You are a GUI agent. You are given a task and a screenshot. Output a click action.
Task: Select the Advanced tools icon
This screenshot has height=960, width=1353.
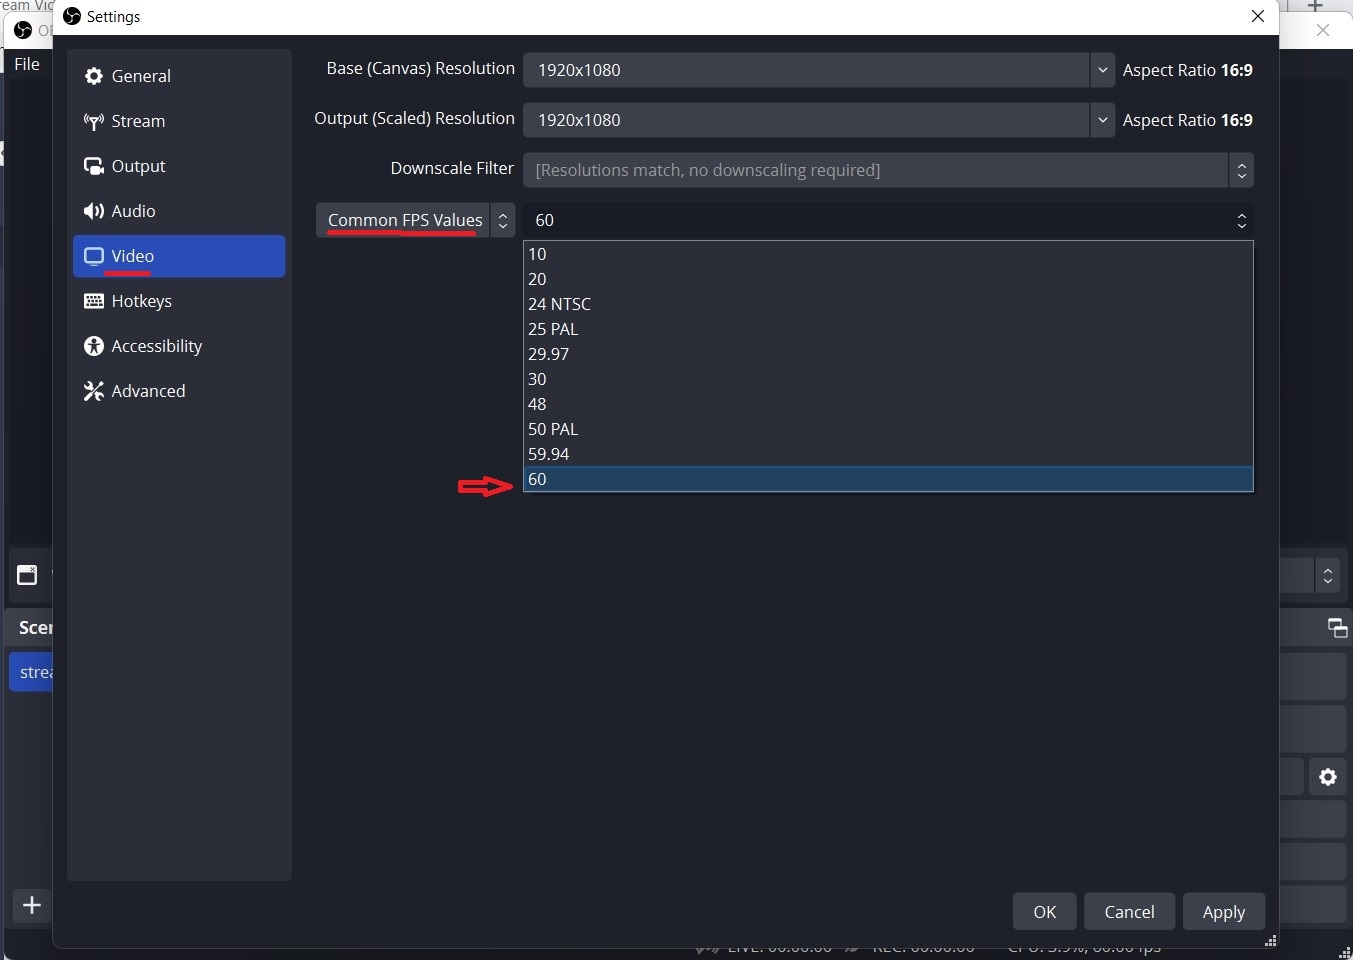[x=94, y=391]
